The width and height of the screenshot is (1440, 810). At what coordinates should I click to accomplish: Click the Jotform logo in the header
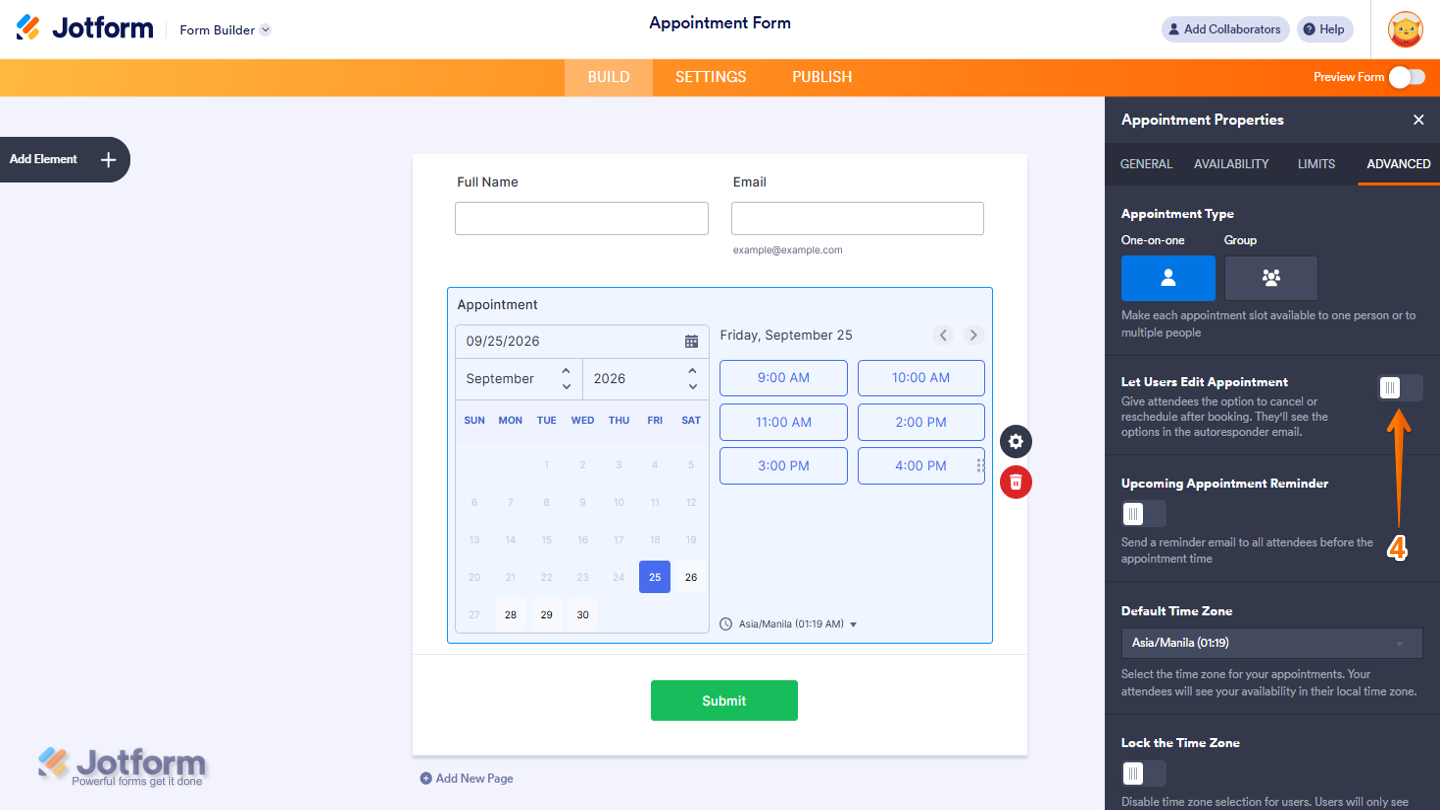pos(85,29)
